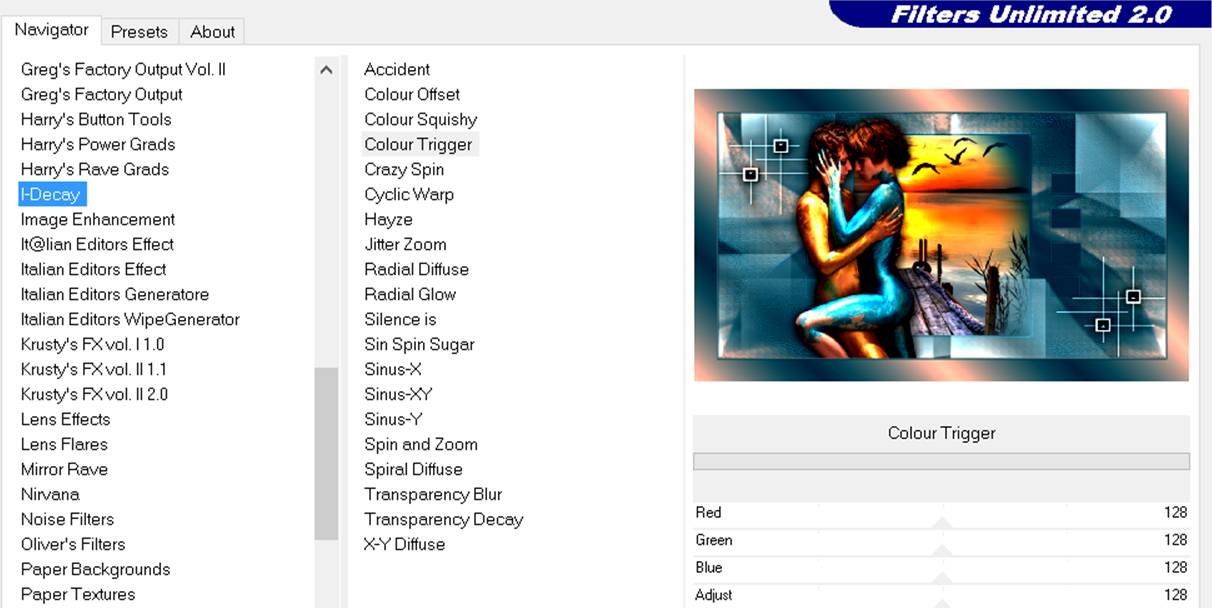1212x608 pixels.
Task: Select the Radial Glow filter
Action: tap(410, 294)
